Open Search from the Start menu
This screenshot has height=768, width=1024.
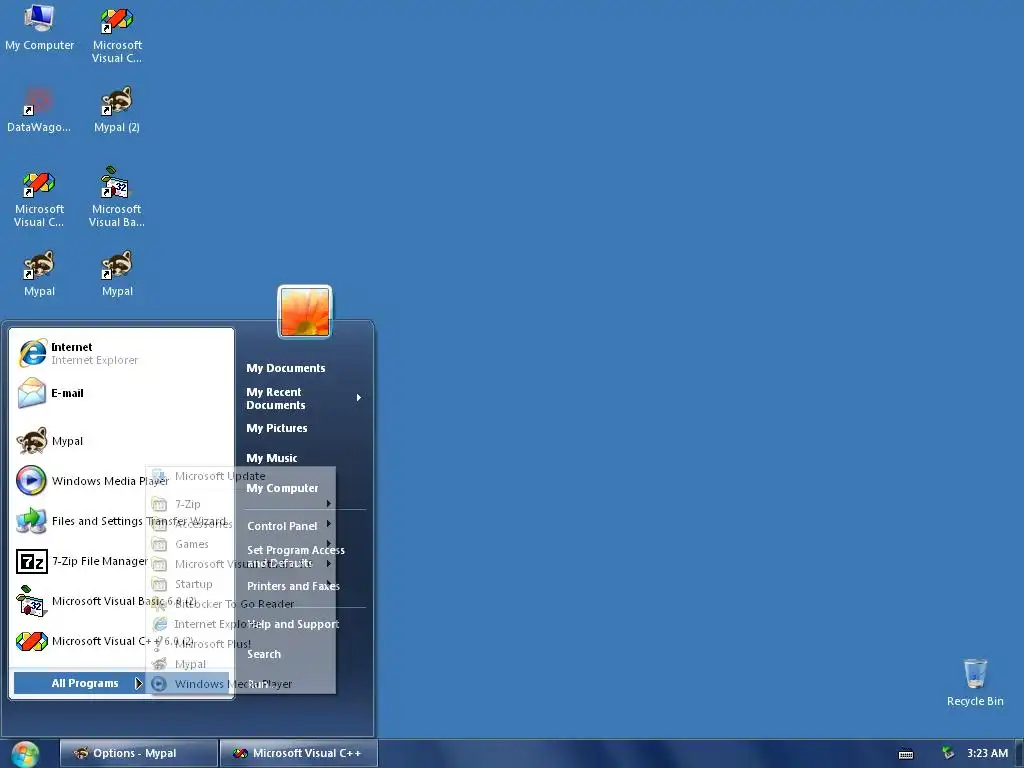pyautogui.click(x=264, y=654)
